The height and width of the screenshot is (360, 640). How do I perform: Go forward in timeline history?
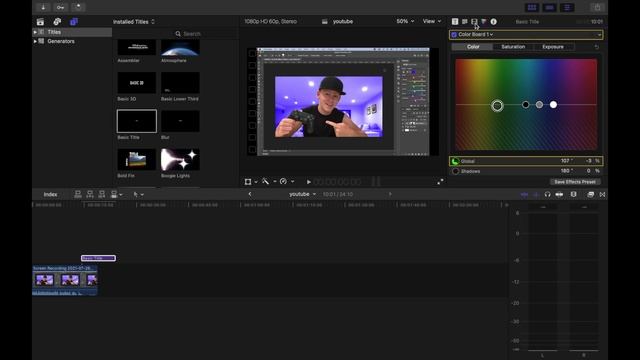pos(390,194)
